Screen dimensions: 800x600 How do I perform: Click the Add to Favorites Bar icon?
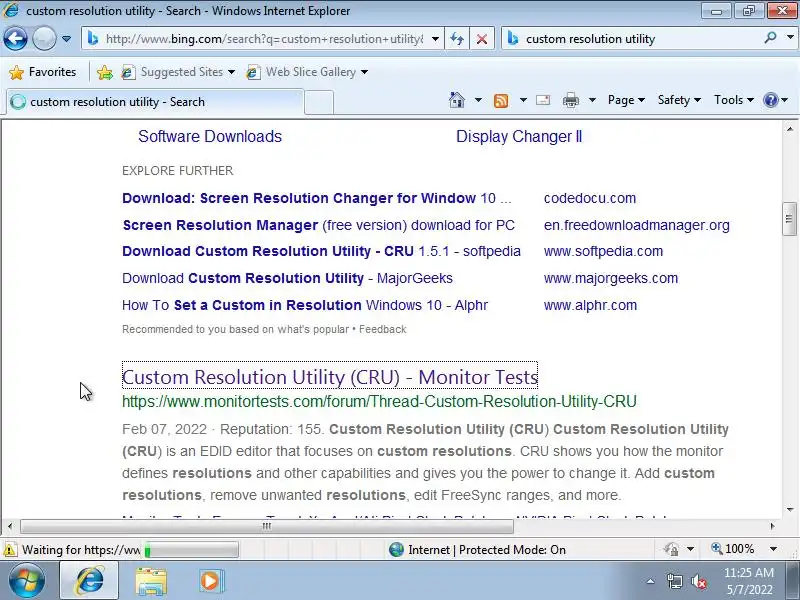pyautogui.click(x=105, y=72)
